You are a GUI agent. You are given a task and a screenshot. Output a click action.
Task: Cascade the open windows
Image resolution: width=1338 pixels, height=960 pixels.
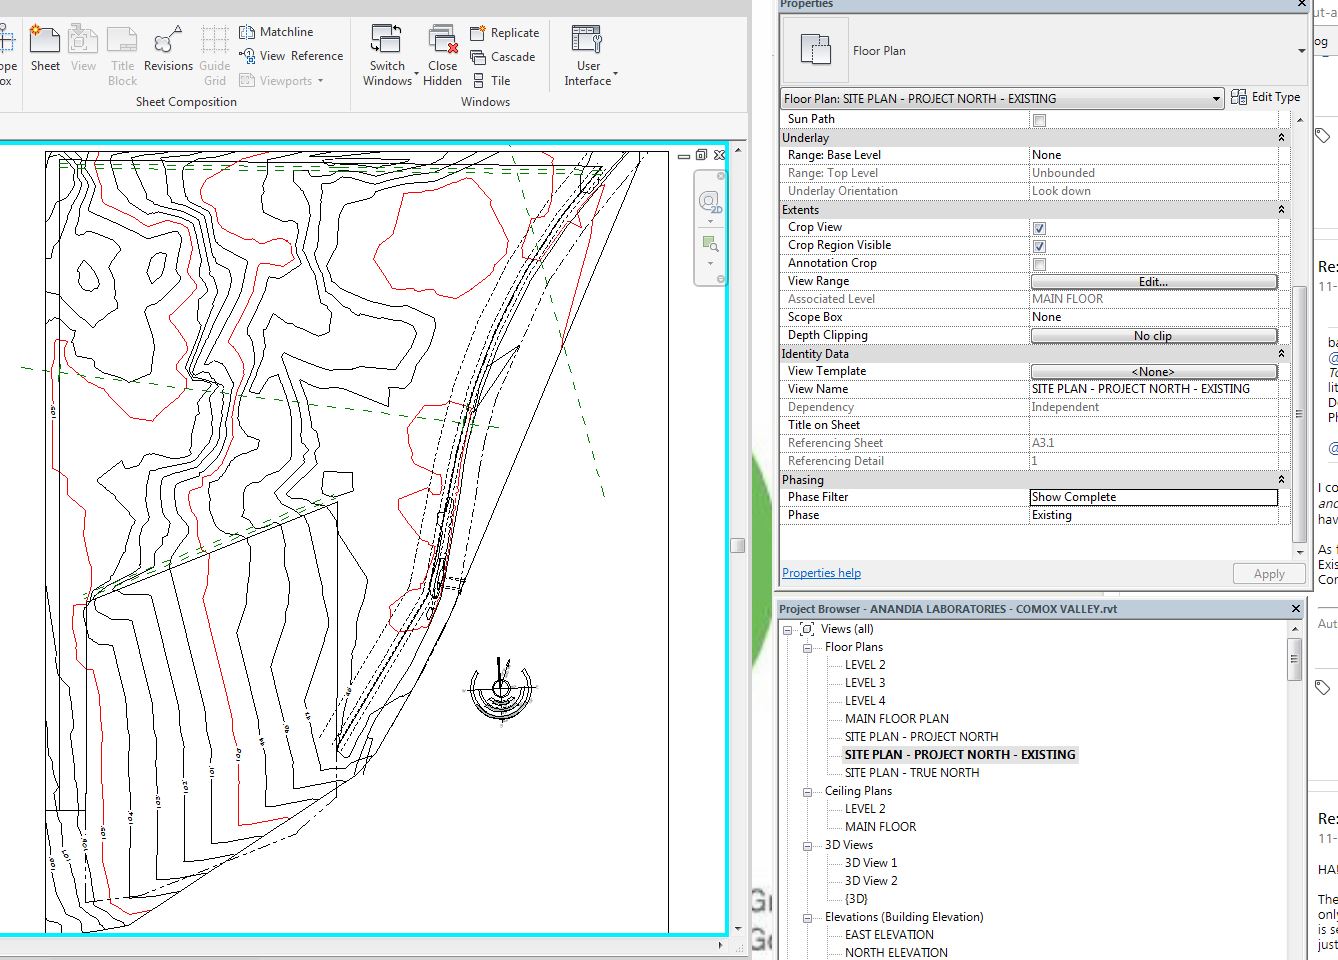pos(502,57)
